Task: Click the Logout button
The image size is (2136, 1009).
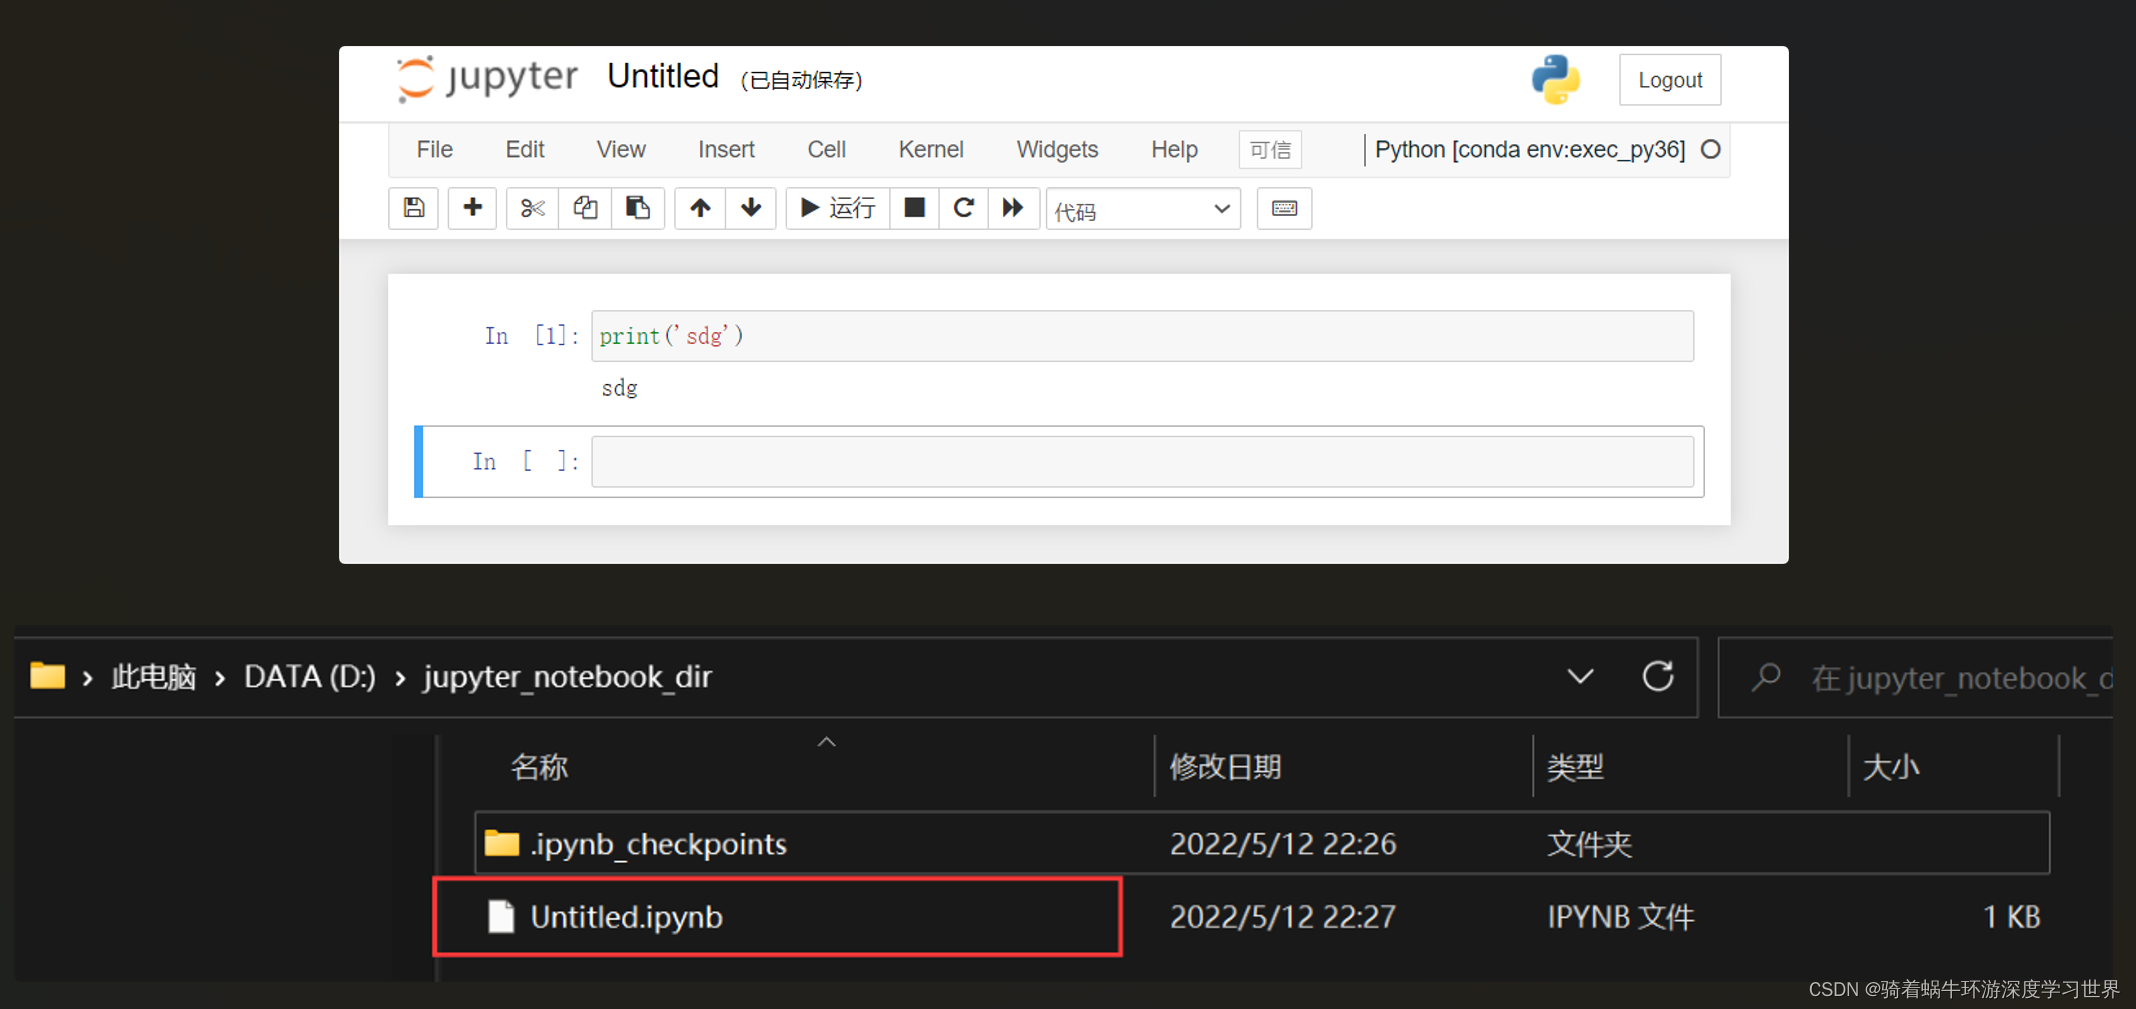Action: [1670, 80]
